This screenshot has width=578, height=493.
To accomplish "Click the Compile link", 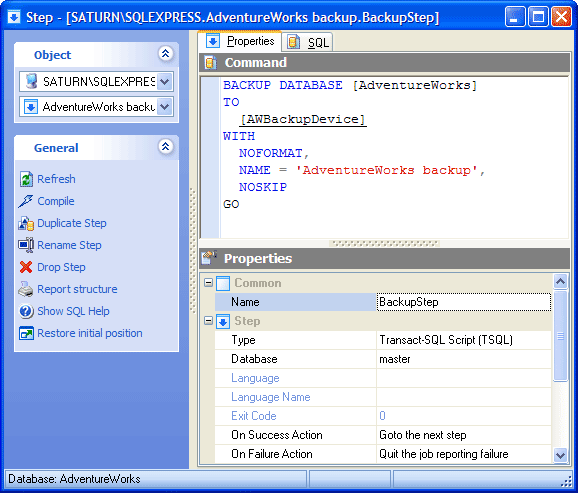I will [56, 201].
